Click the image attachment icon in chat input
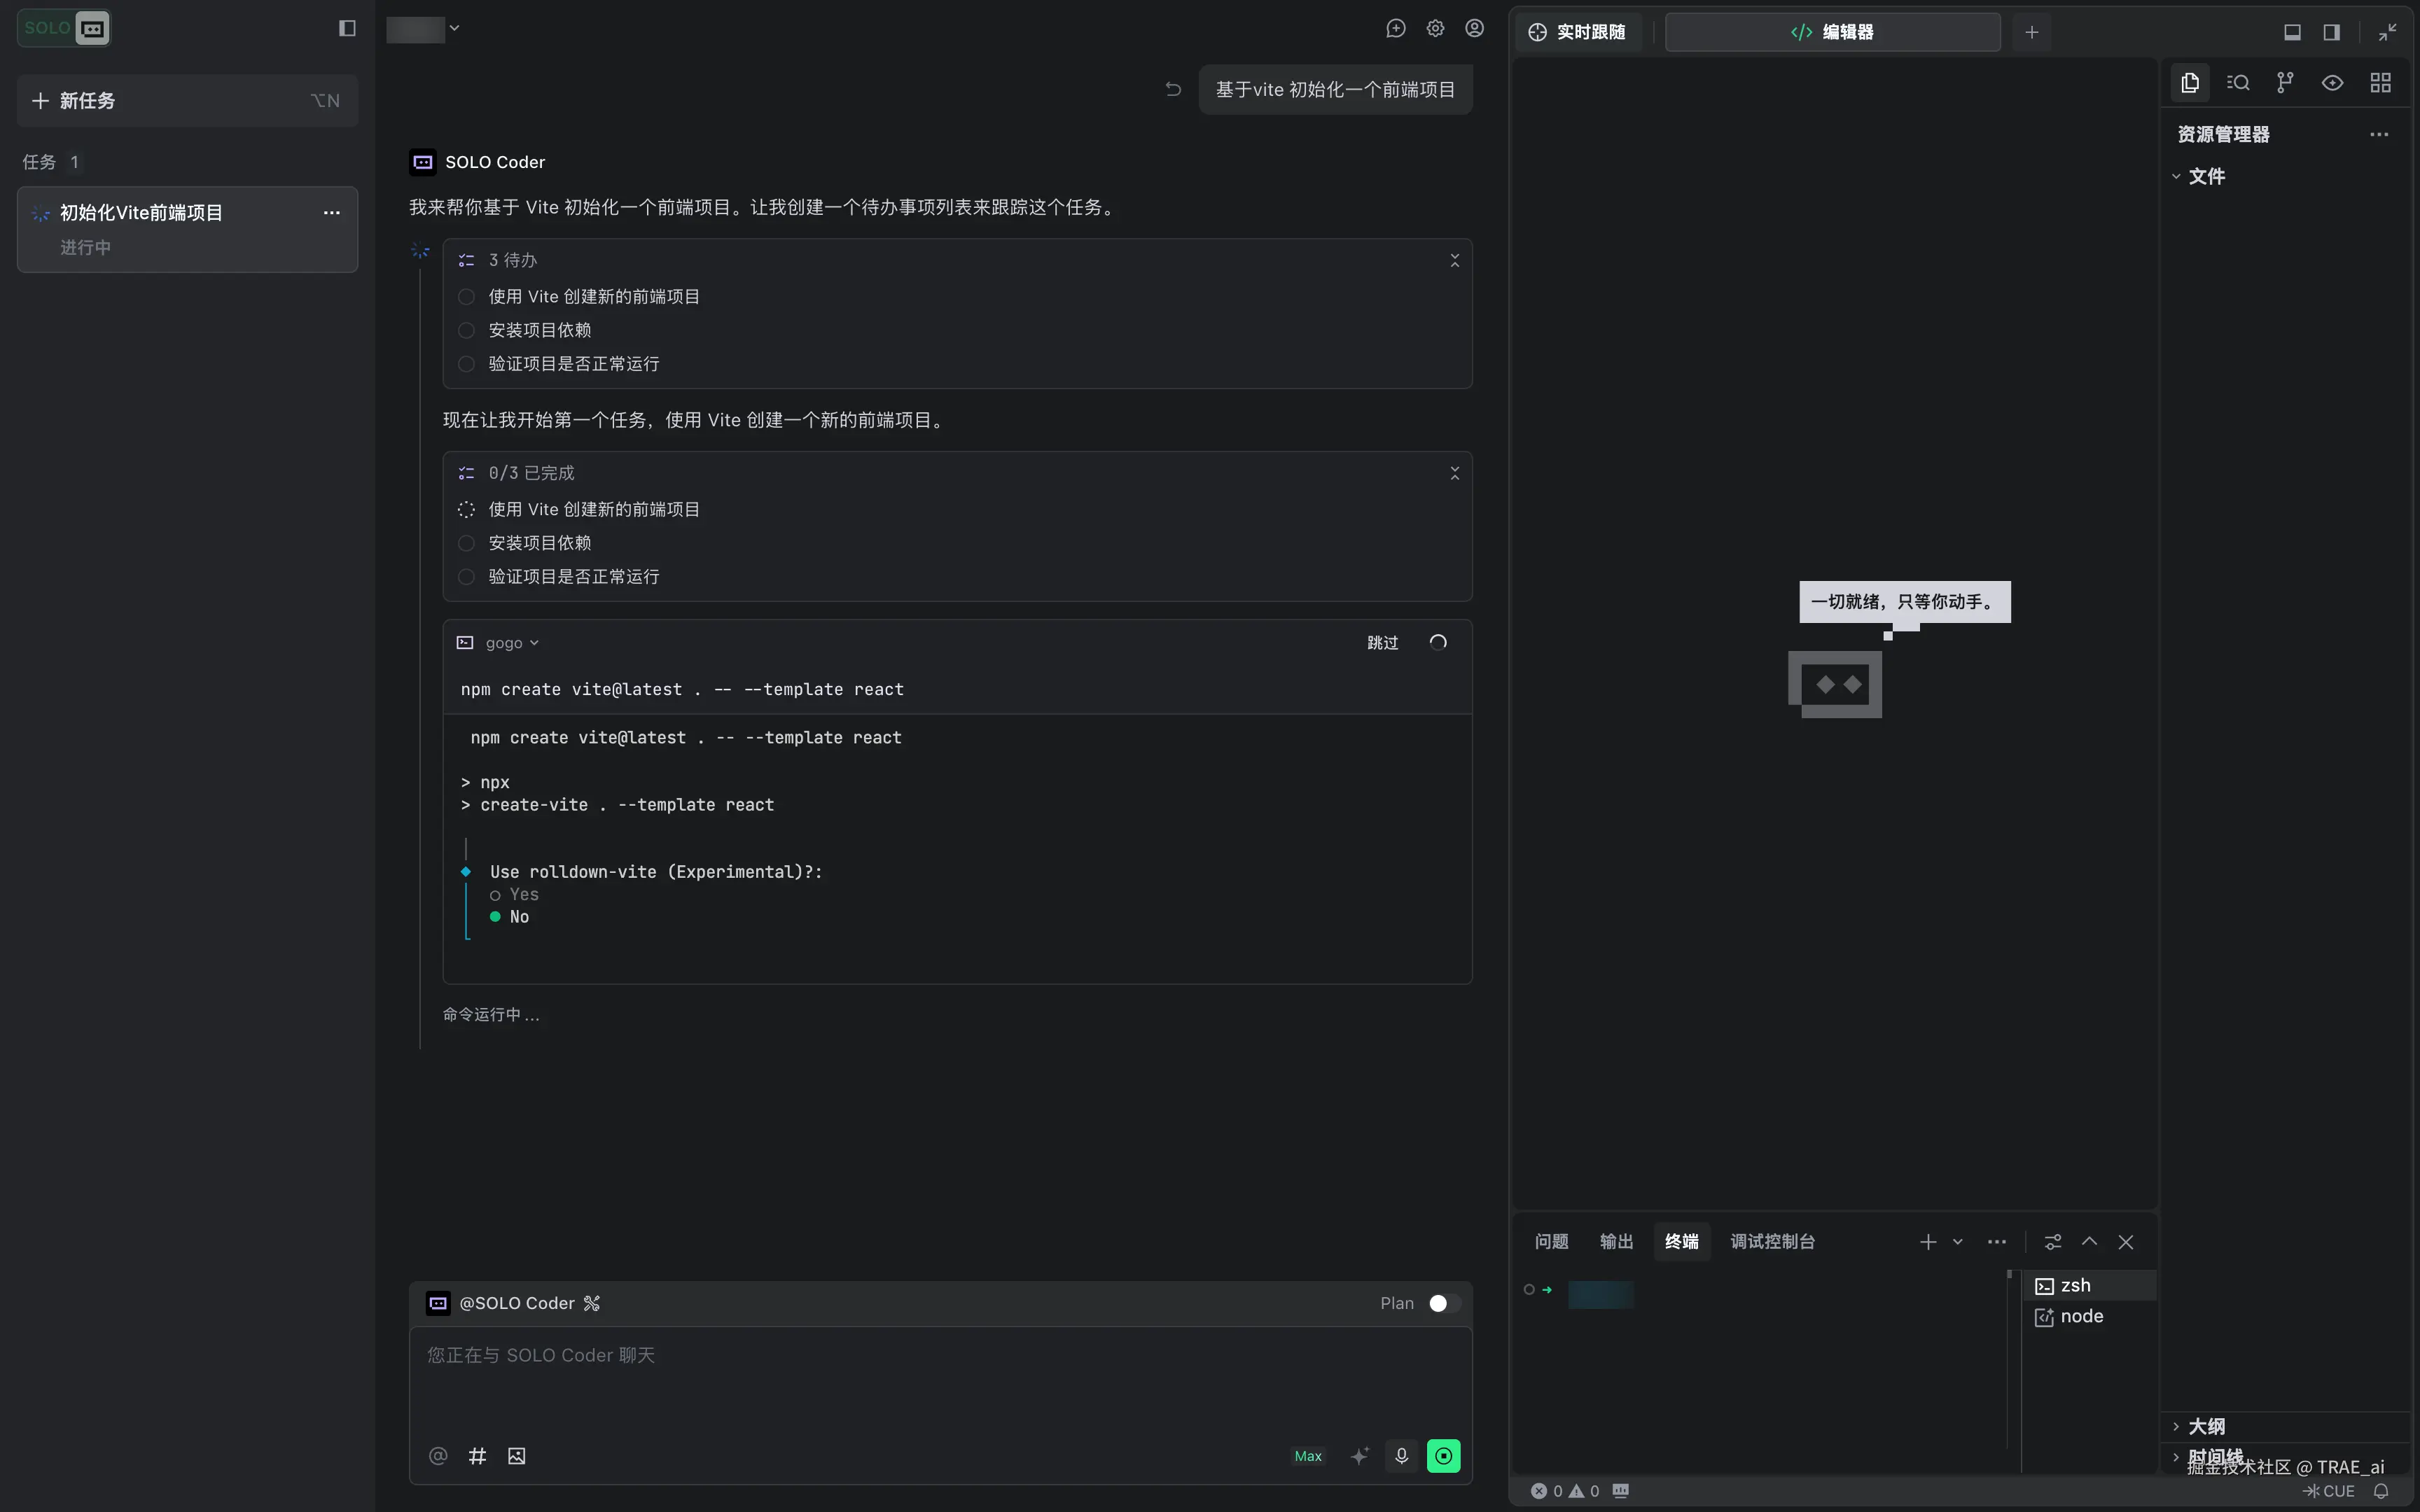Viewport: 2420px width, 1512px height. [x=516, y=1456]
